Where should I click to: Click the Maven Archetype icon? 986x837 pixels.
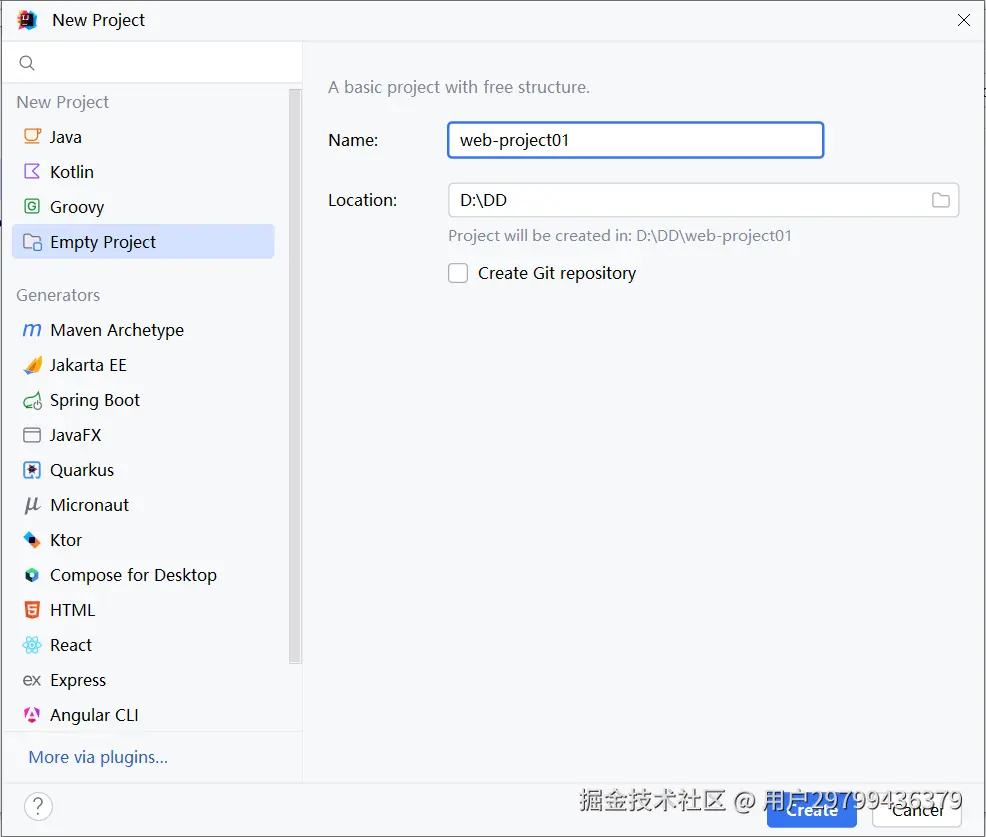(32, 330)
